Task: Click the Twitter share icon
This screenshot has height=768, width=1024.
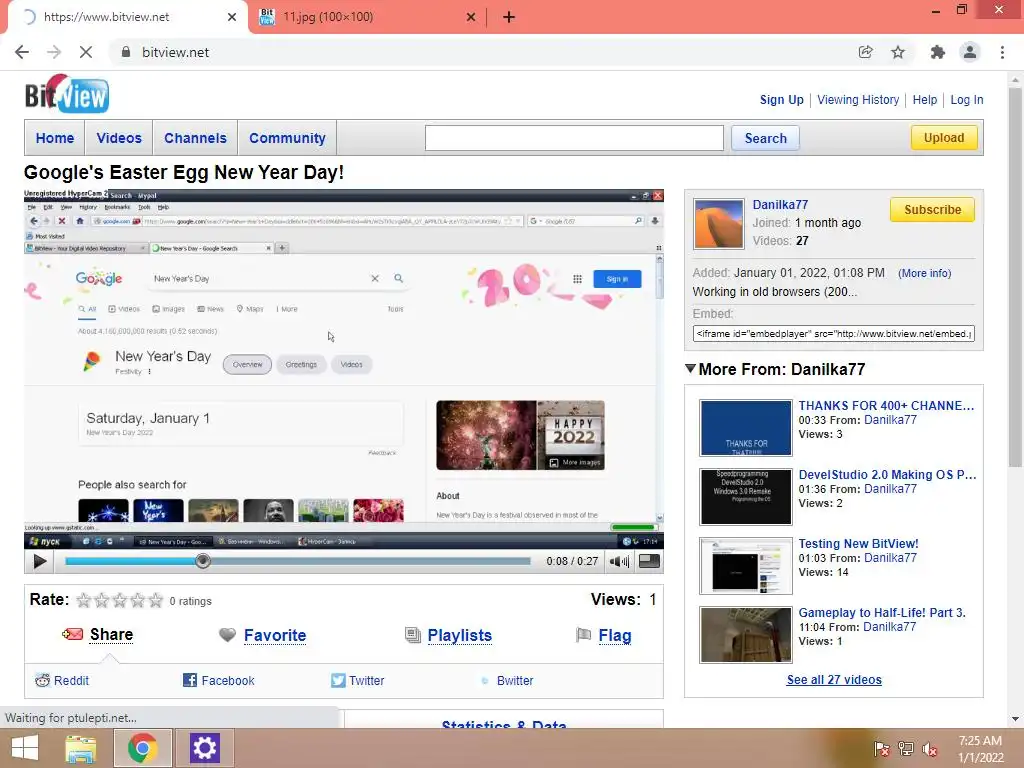Action: 338,680
